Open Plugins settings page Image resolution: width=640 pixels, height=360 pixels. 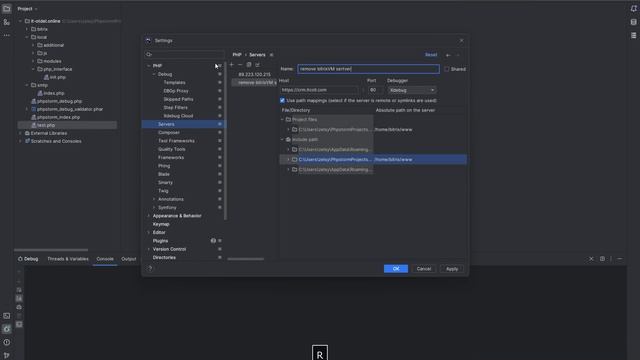160,241
